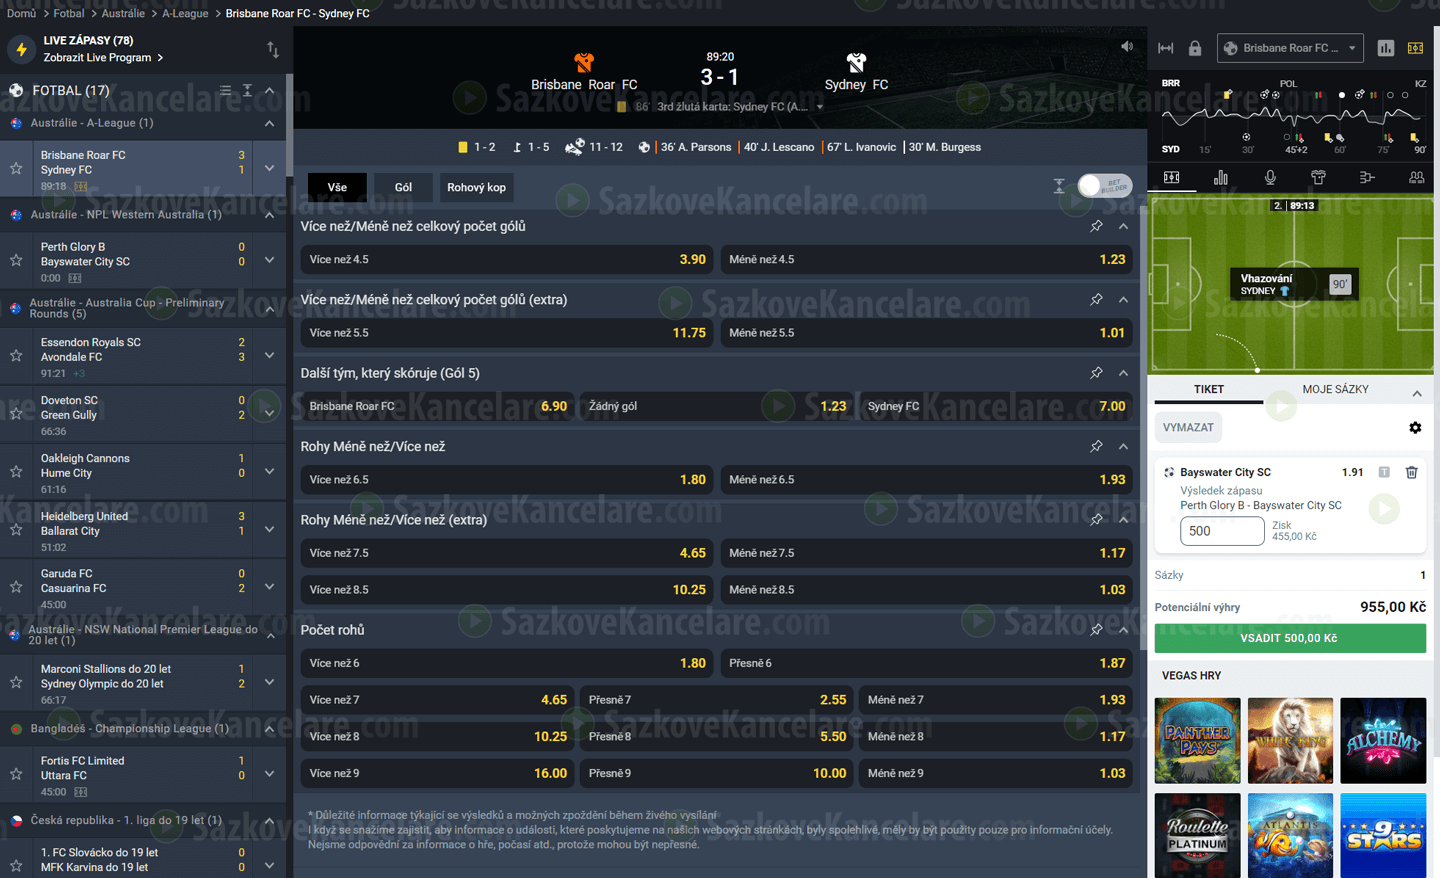The height and width of the screenshot is (878, 1440).
Task: Open the Brisbane Roar FC match selector dropdown
Action: tap(1290, 48)
